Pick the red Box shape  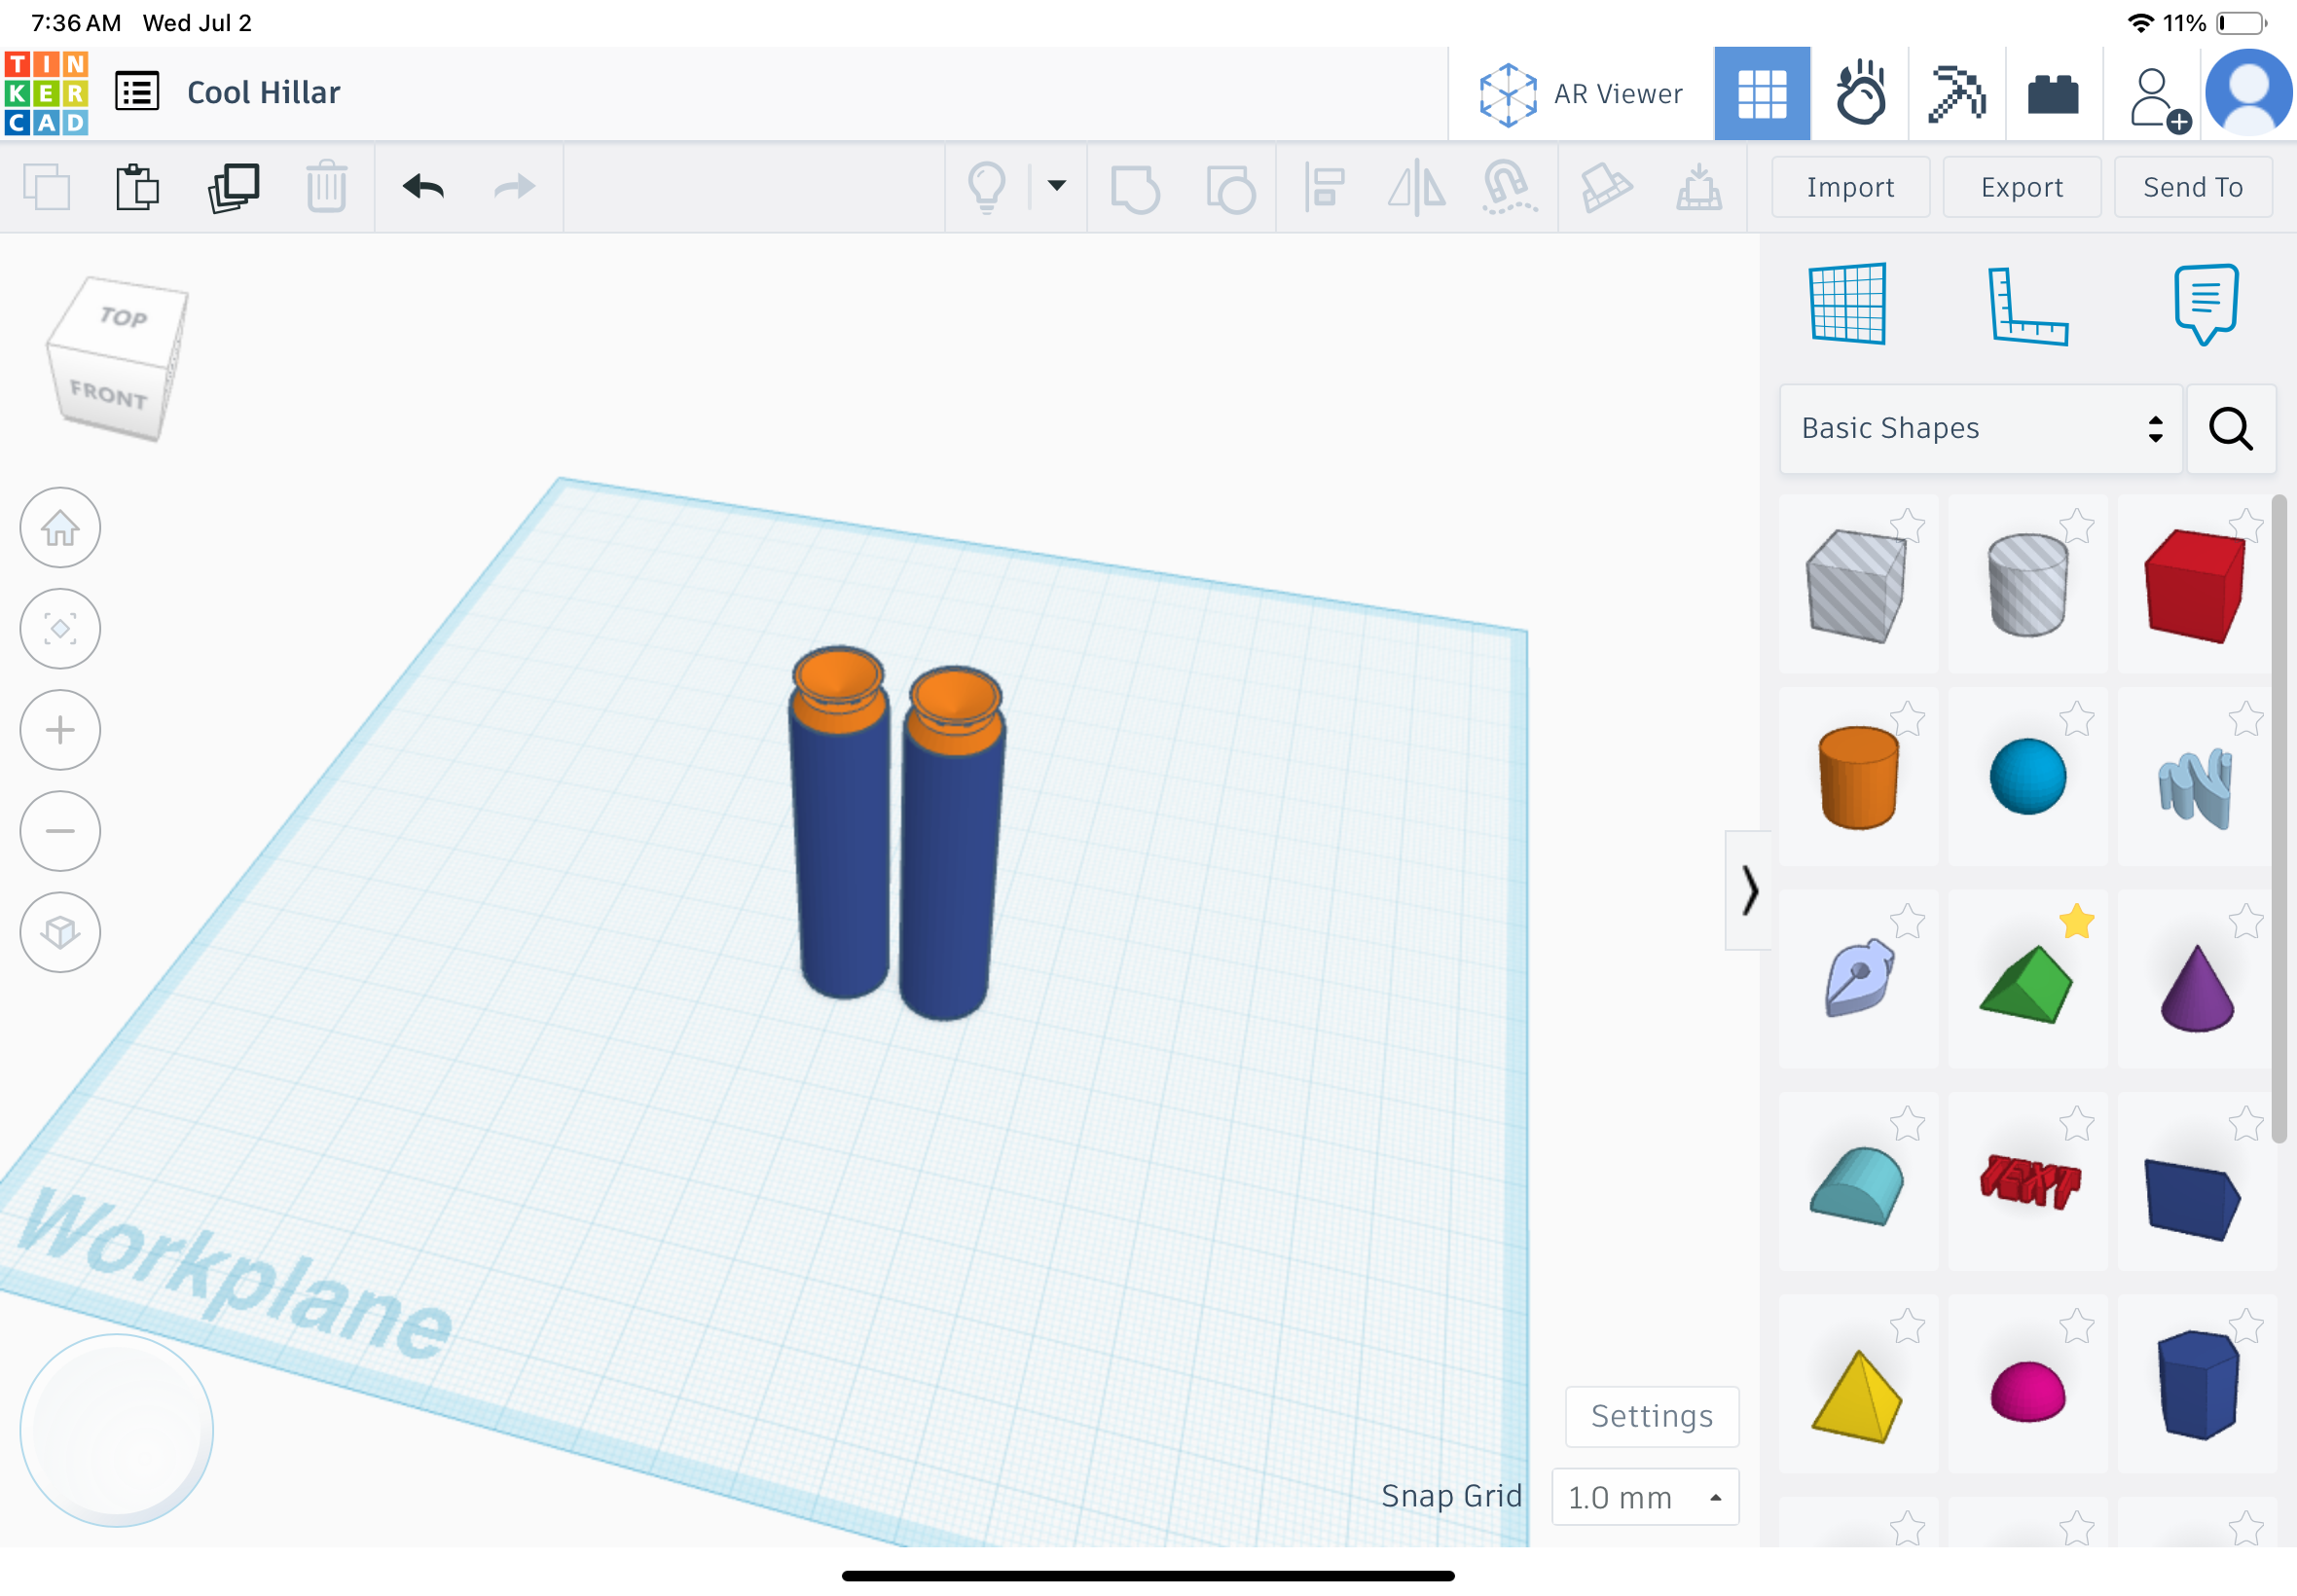(2194, 586)
